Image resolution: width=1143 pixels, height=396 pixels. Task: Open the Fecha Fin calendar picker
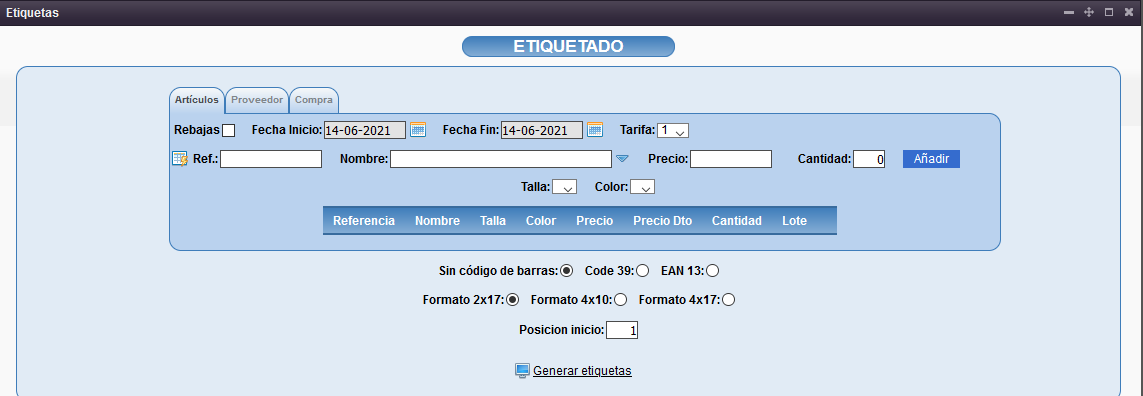pyautogui.click(x=596, y=130)
